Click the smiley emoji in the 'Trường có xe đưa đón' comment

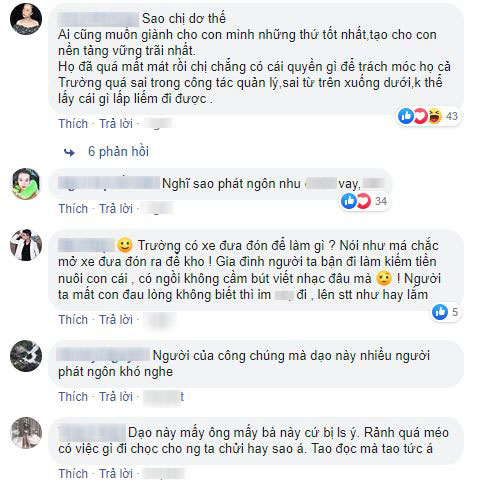pos(125,245)
